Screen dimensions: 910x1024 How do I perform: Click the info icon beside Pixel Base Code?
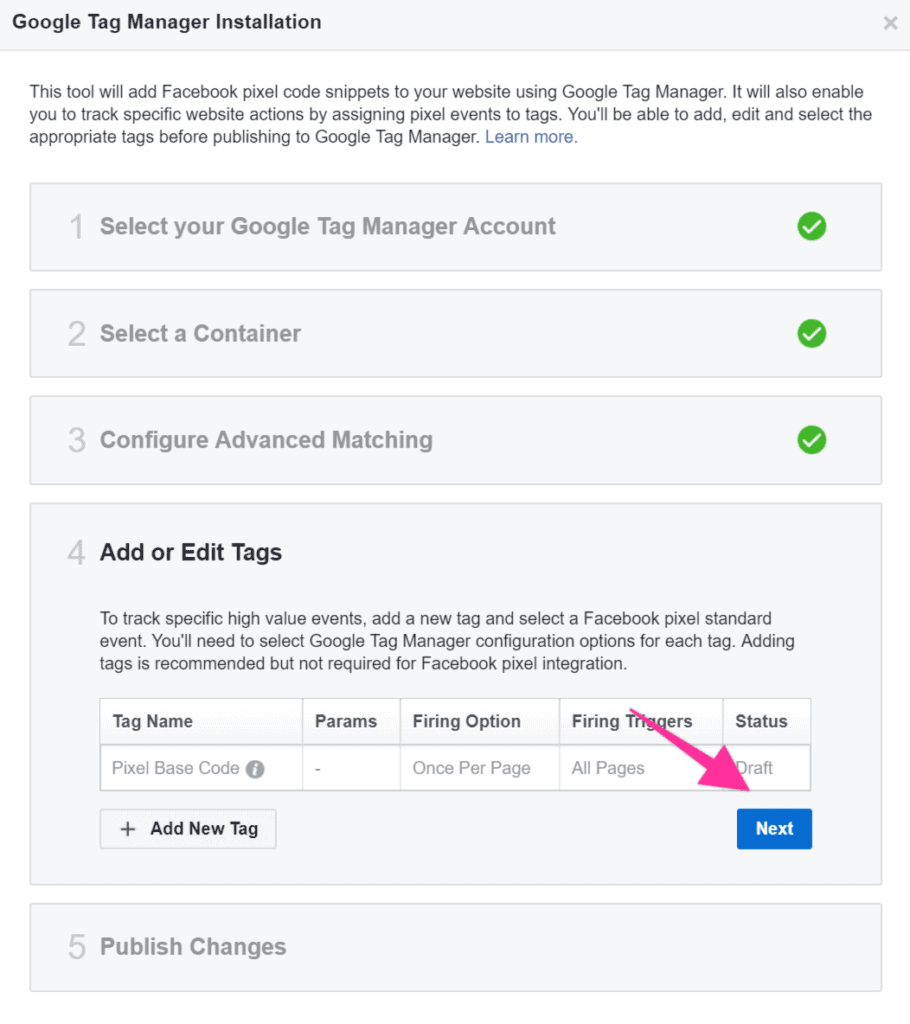tap(255, 769)
